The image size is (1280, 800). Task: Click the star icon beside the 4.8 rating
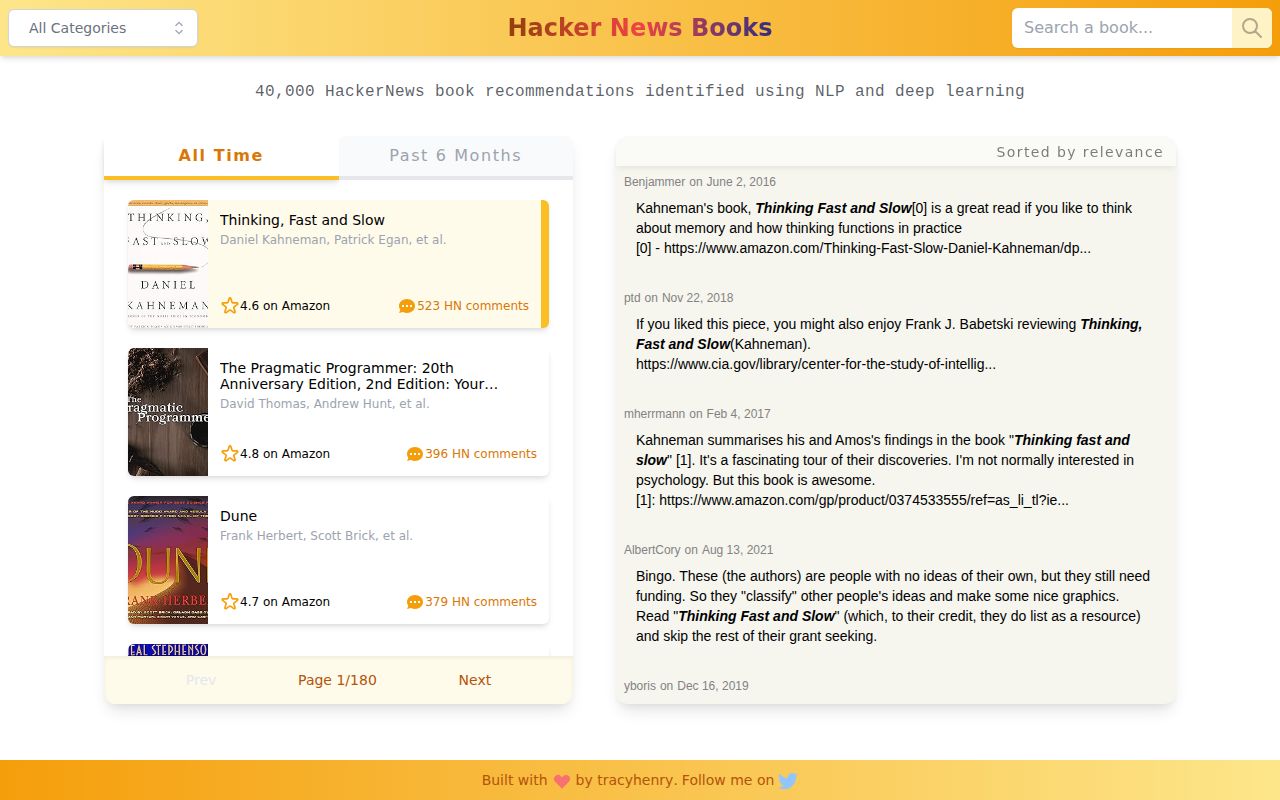click(229, 454)
